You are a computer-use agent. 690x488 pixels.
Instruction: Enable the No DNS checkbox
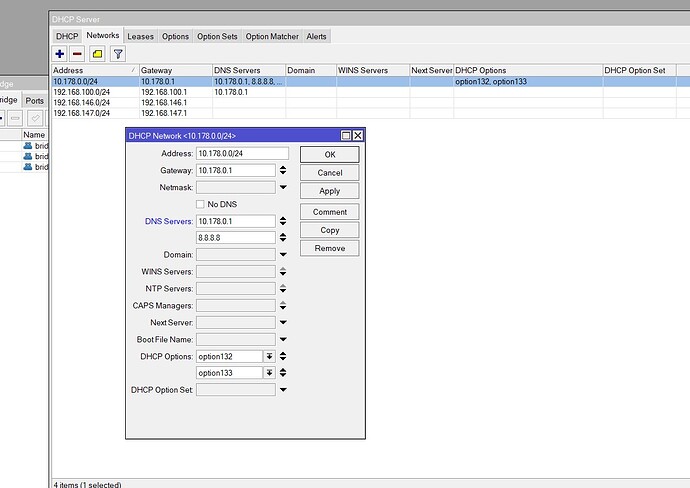point(201,204)
